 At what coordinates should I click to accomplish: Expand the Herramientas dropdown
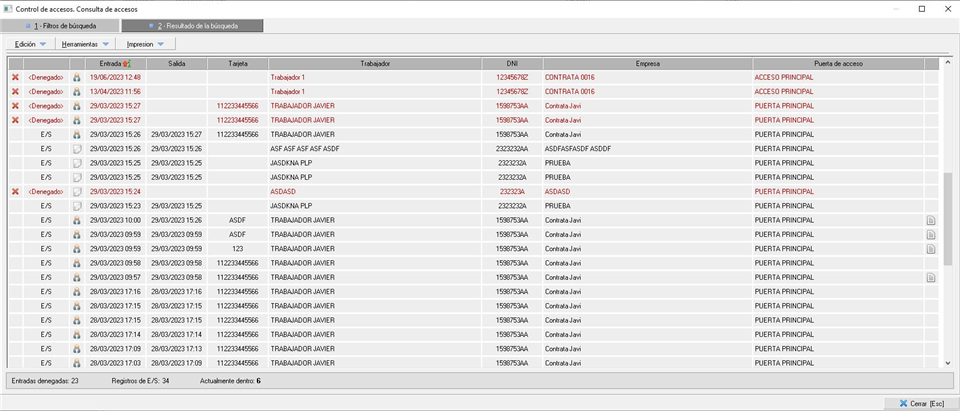coord(85,44)
